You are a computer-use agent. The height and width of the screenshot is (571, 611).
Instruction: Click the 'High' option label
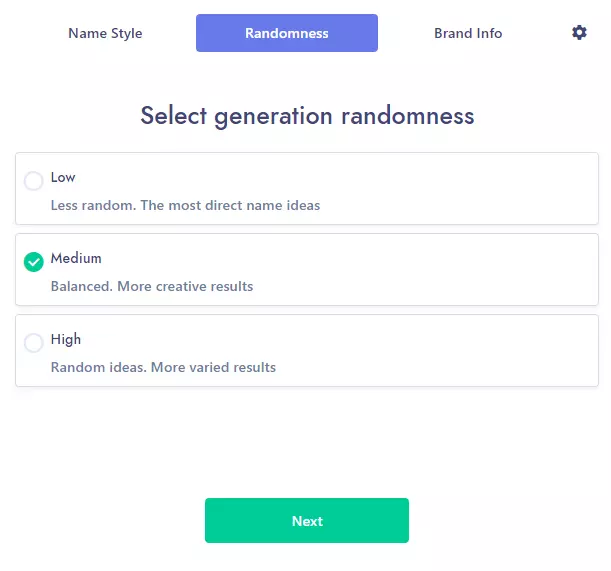click(x=66, y=339)
